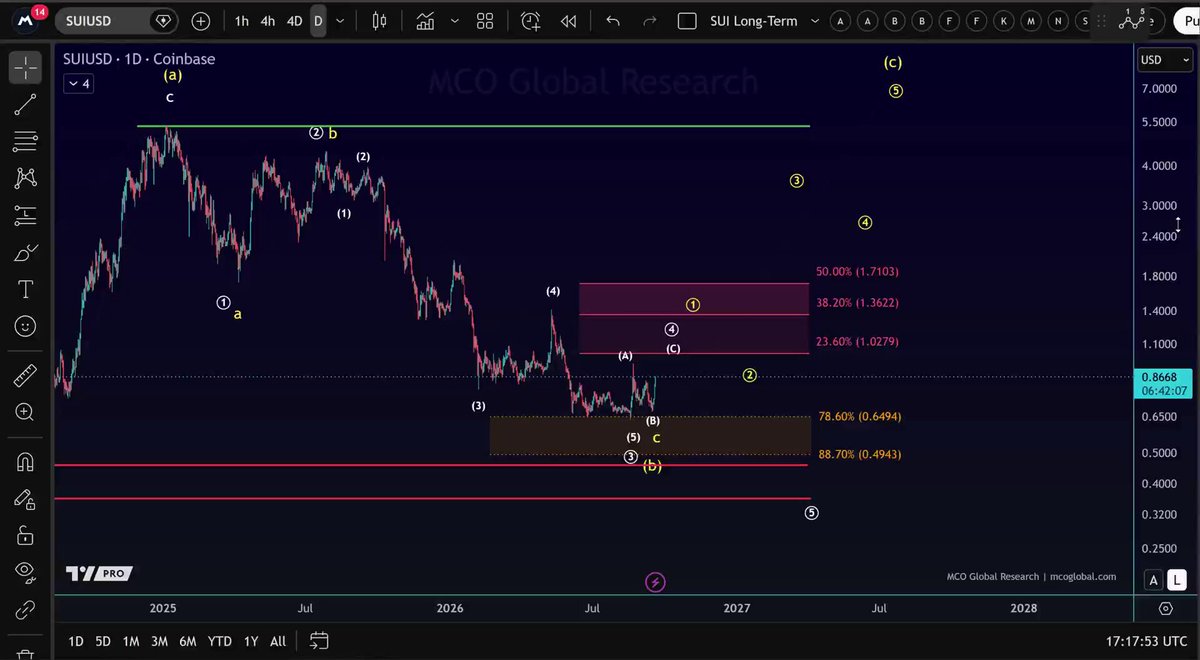Select the trend line drawing tool
The height and width of the screenshot is (660, 1200).
25,104
